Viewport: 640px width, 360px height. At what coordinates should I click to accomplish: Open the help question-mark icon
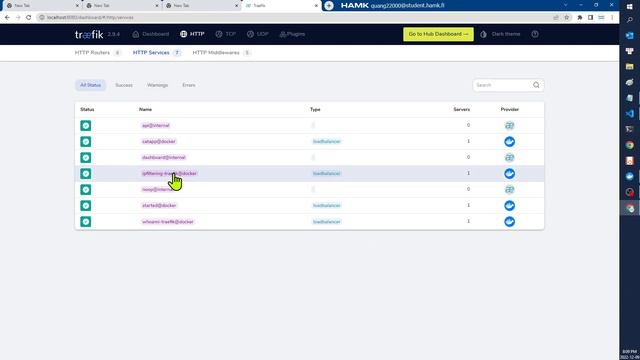[535, 34]
